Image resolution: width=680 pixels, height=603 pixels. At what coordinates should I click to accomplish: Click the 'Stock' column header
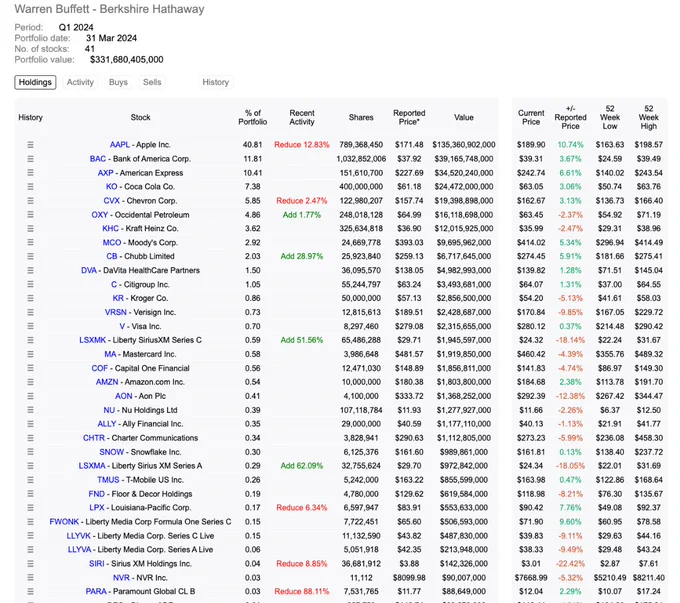pyautogui.click(x=141, y=118)
